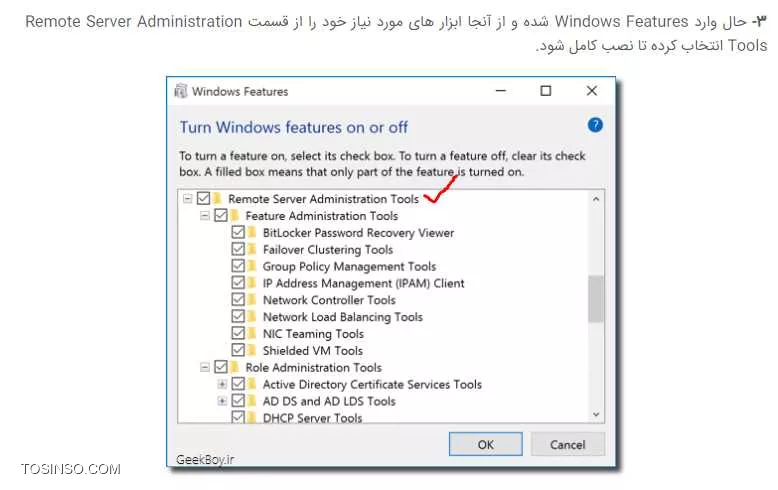The height and width of the screenshot is (490, 778).
Task: Click the folder icon beside Shielded VM Tools
Action: (253, 351)
